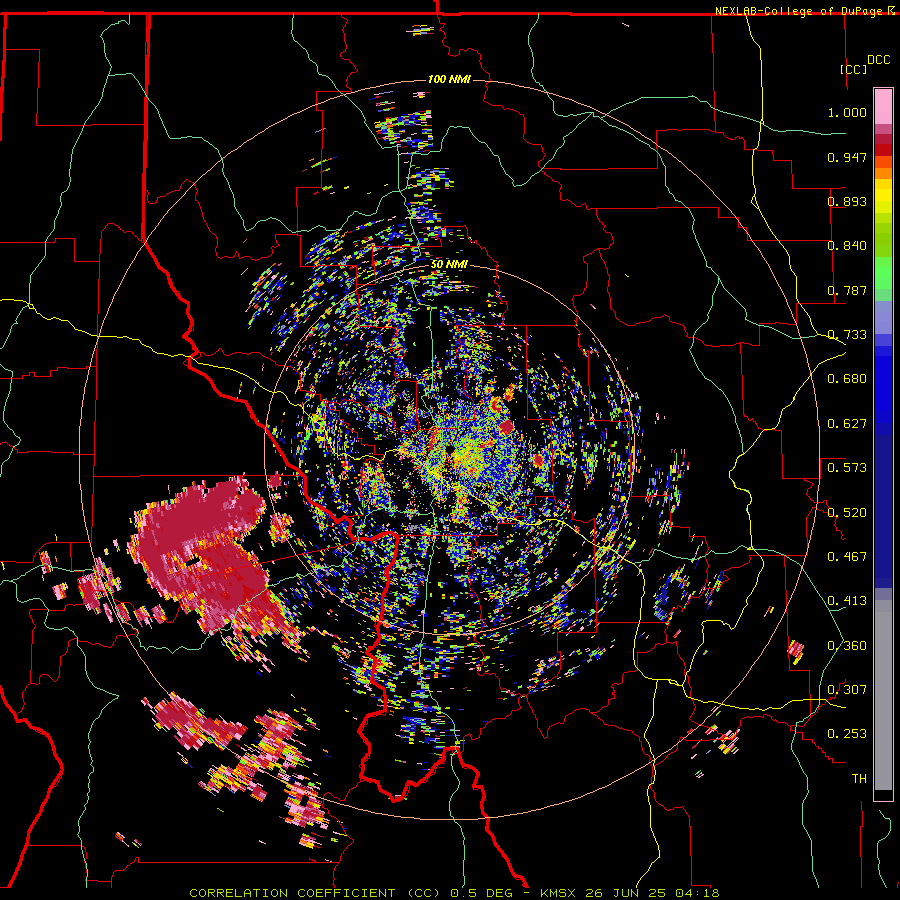Click the [CC] product label

pos(854,69)
